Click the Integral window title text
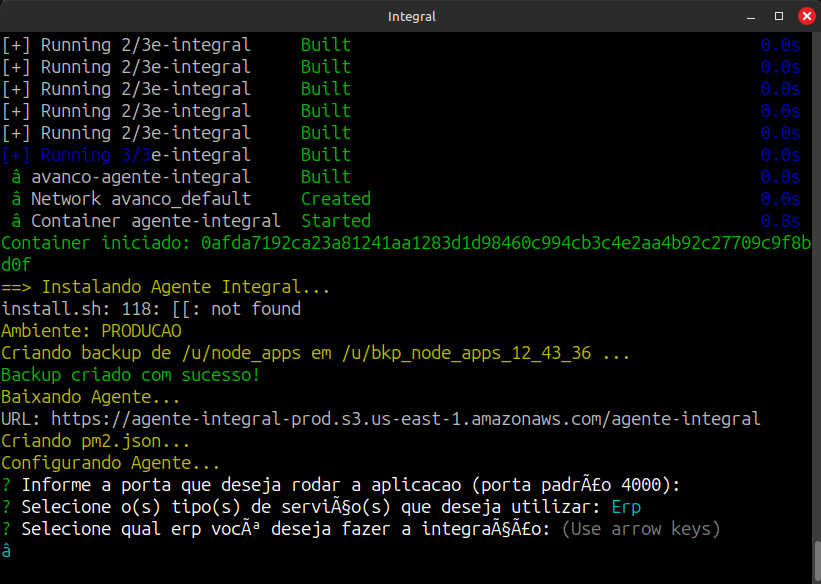 [411, 16]
